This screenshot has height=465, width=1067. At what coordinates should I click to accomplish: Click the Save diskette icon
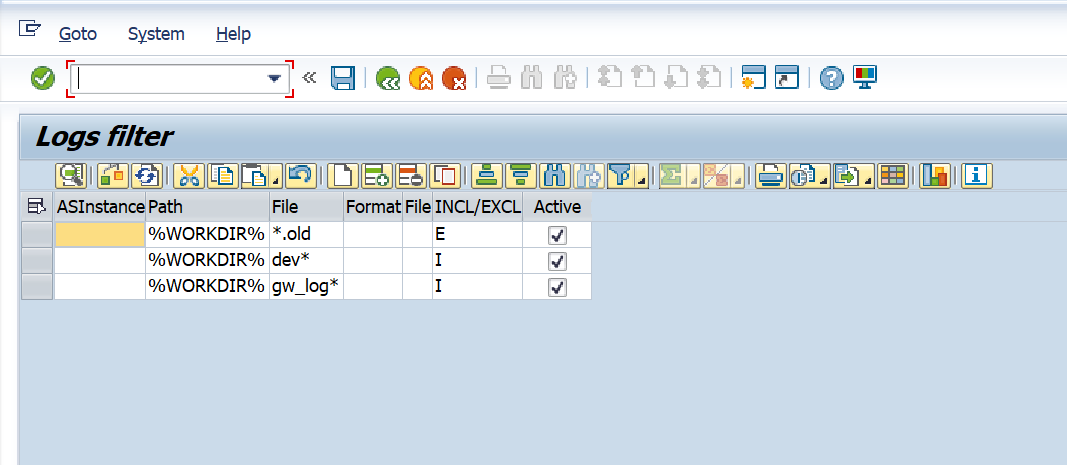[343, 78]
